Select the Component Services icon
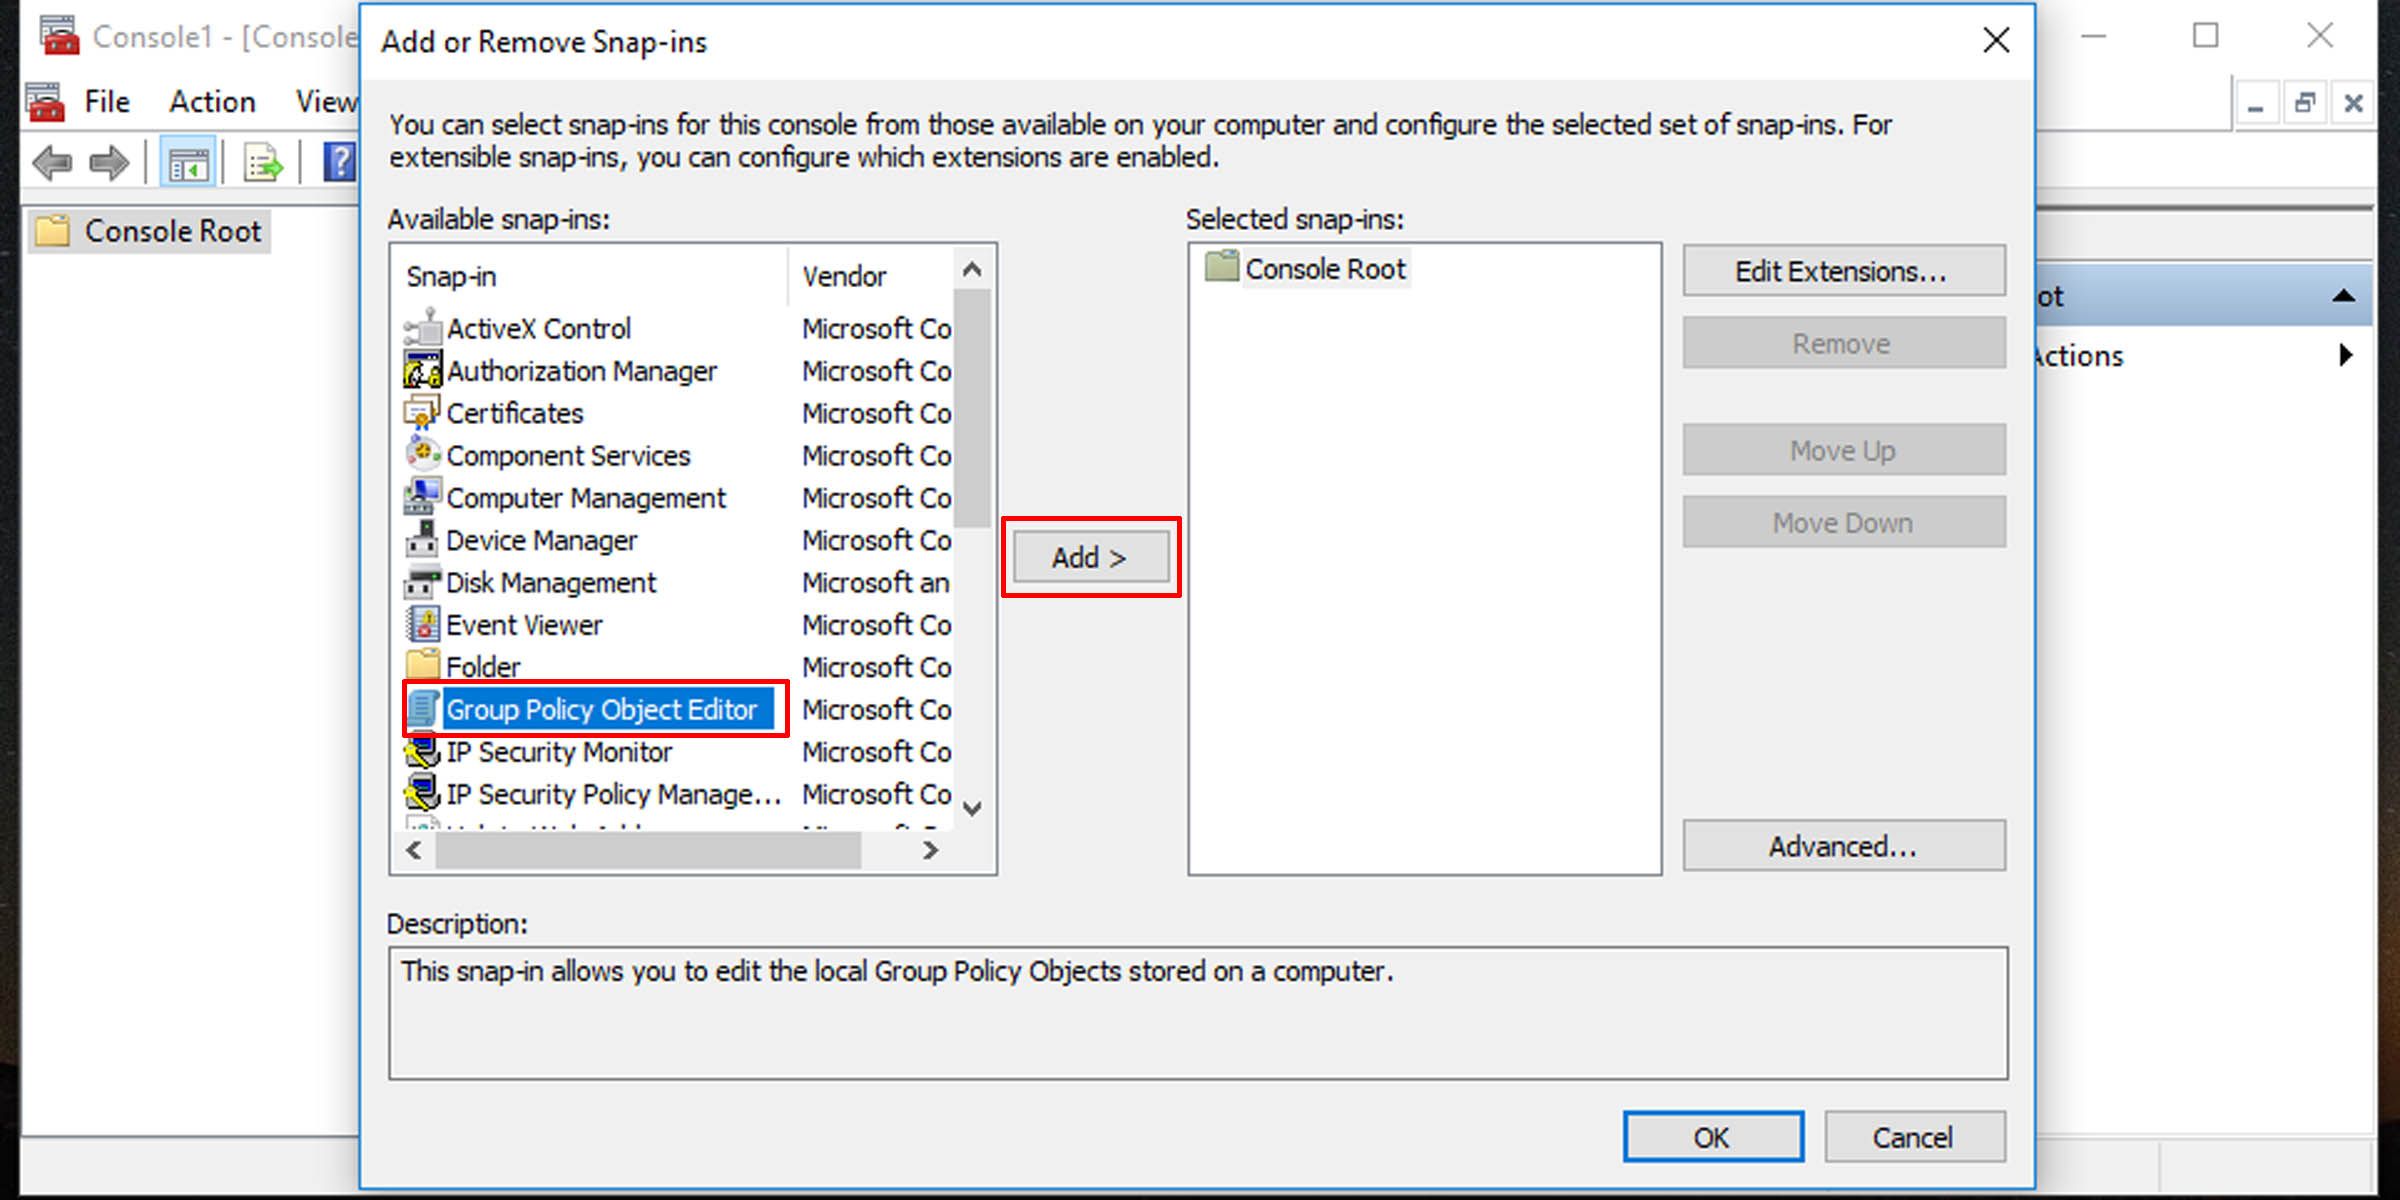The width and height of the screenshot is (2400, 1200). pos(422,455)
